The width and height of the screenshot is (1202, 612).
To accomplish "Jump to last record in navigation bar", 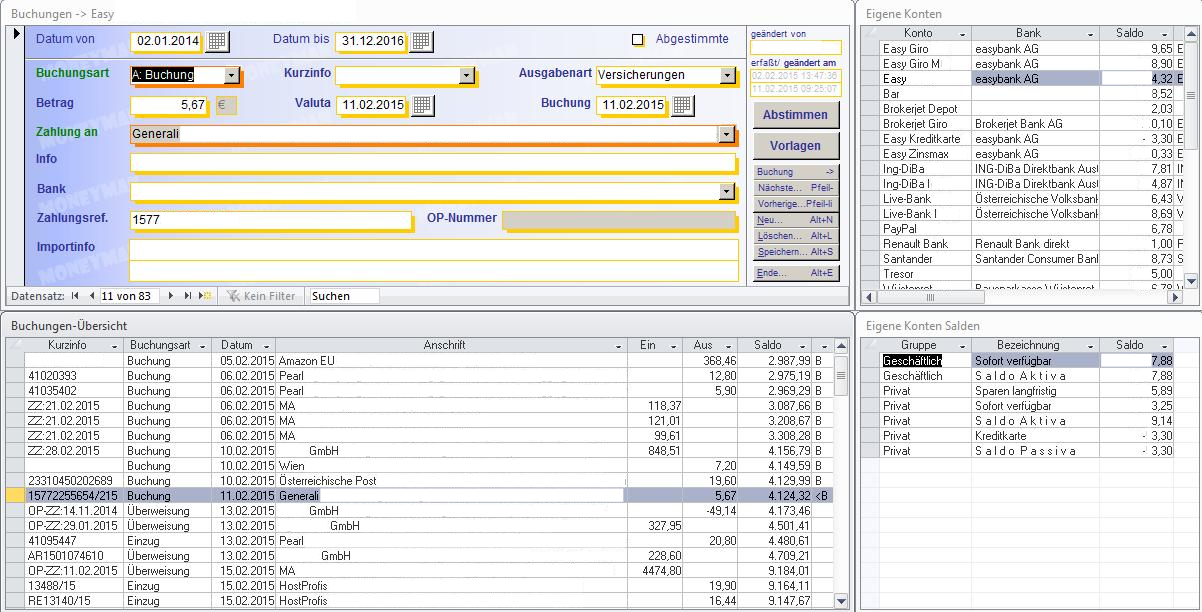I will click(x=187, y=296).
